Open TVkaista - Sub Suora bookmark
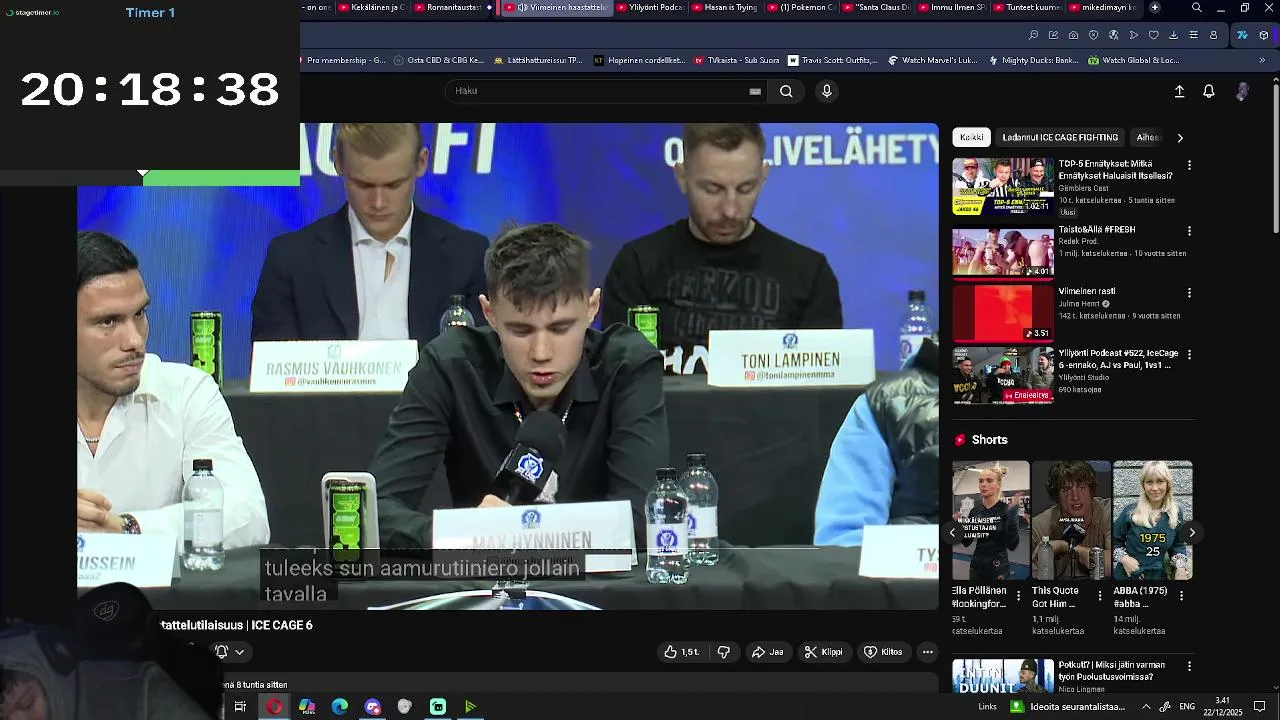This screenshot has height=720, width=1280. (735, 60)
